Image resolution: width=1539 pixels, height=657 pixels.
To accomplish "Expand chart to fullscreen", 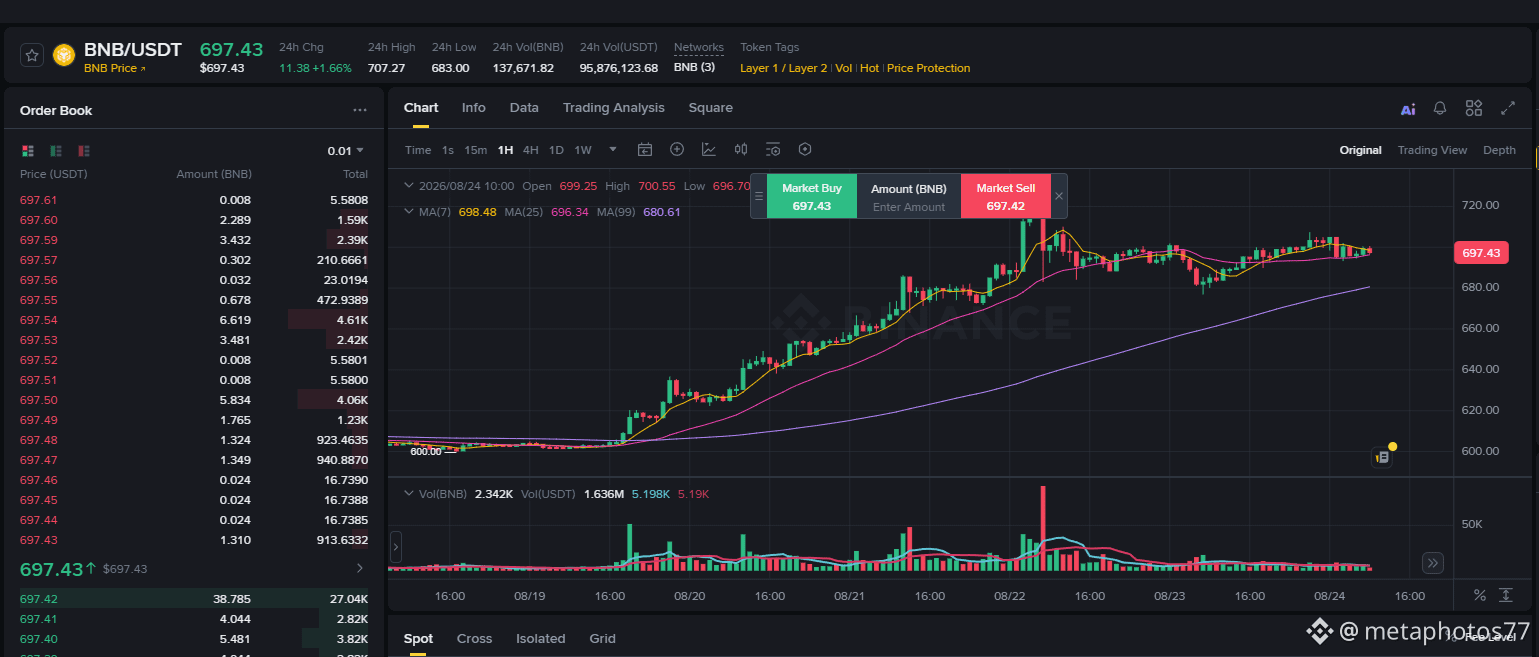I will pos(1508,108).
